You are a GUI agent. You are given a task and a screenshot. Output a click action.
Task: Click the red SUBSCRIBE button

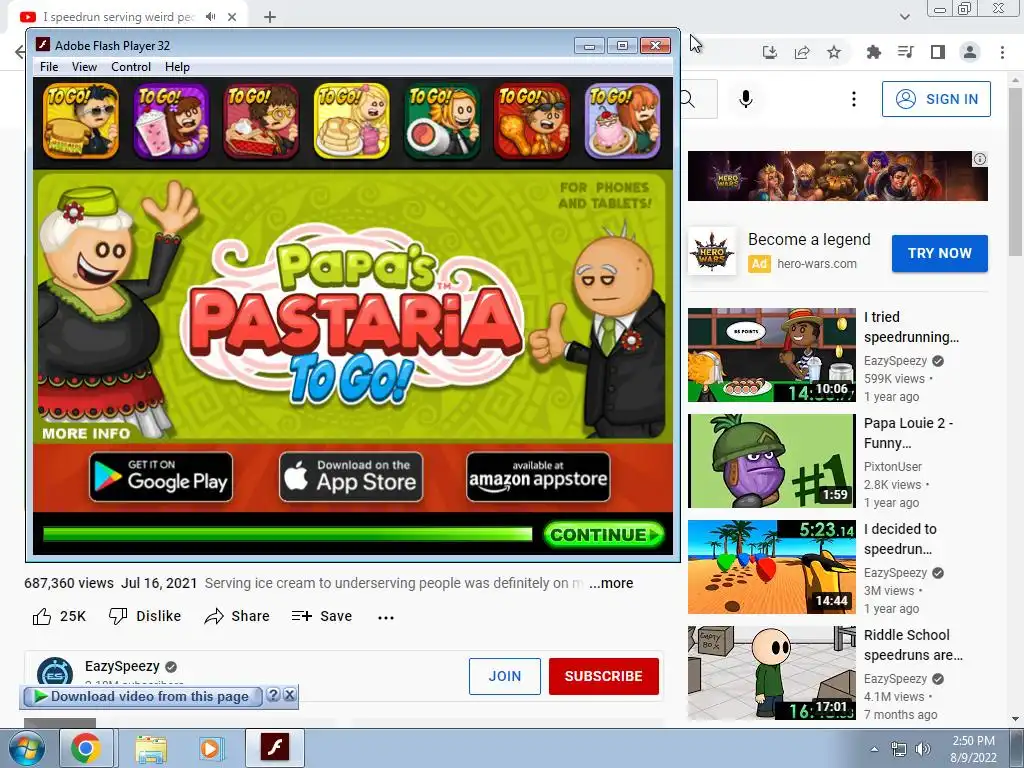(x=603, y=677)
